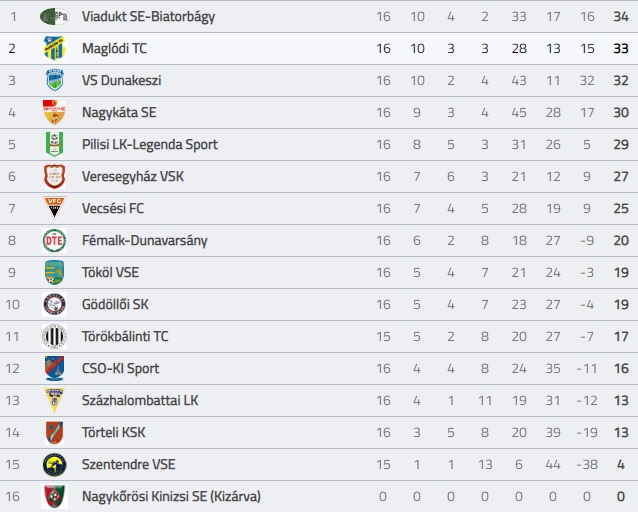Viewport: 638px width, 512px height.
Task: Open the Százhalombattai LK team link
Action: pos(140,400)
